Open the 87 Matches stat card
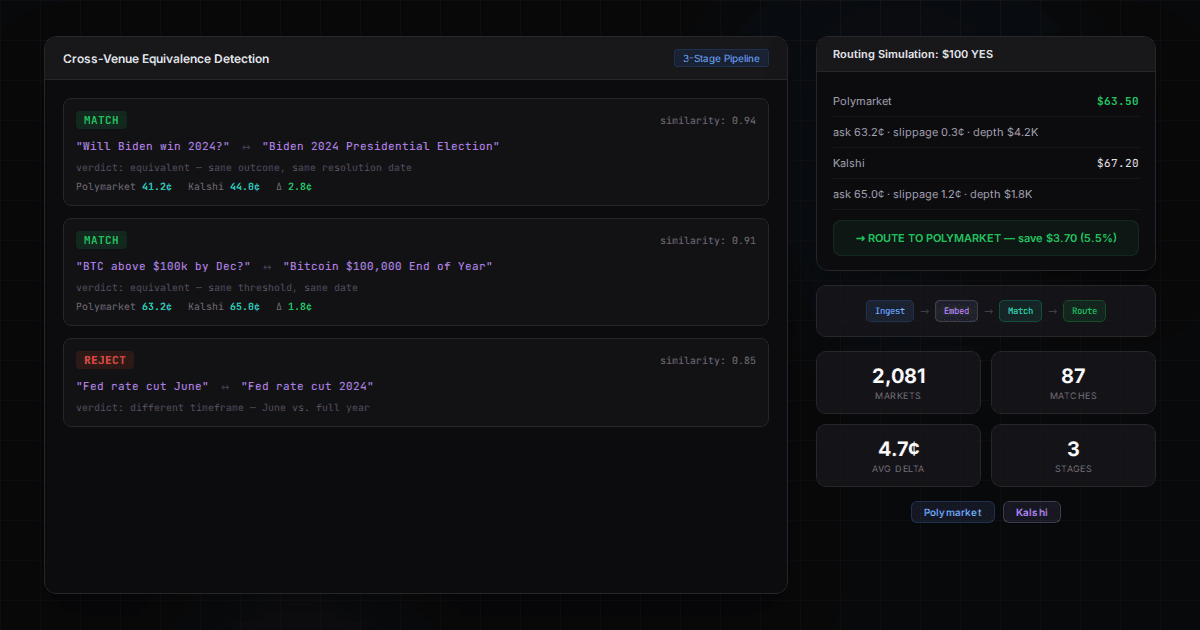Image resolution: width=1200 pixels, height=630 pixels. (1073, 382)
